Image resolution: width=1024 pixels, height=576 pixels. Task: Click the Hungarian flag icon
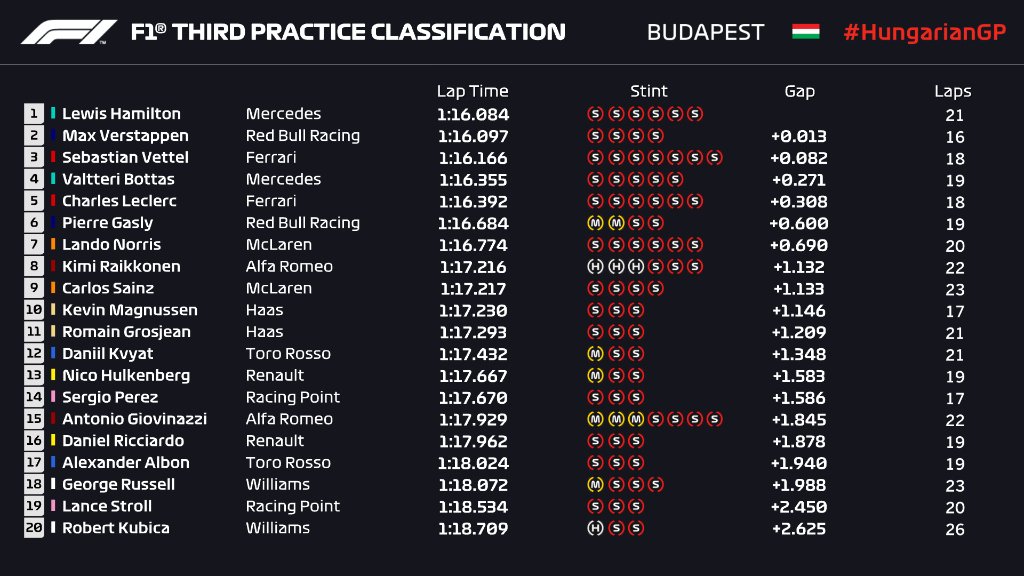tap(805, 31)
